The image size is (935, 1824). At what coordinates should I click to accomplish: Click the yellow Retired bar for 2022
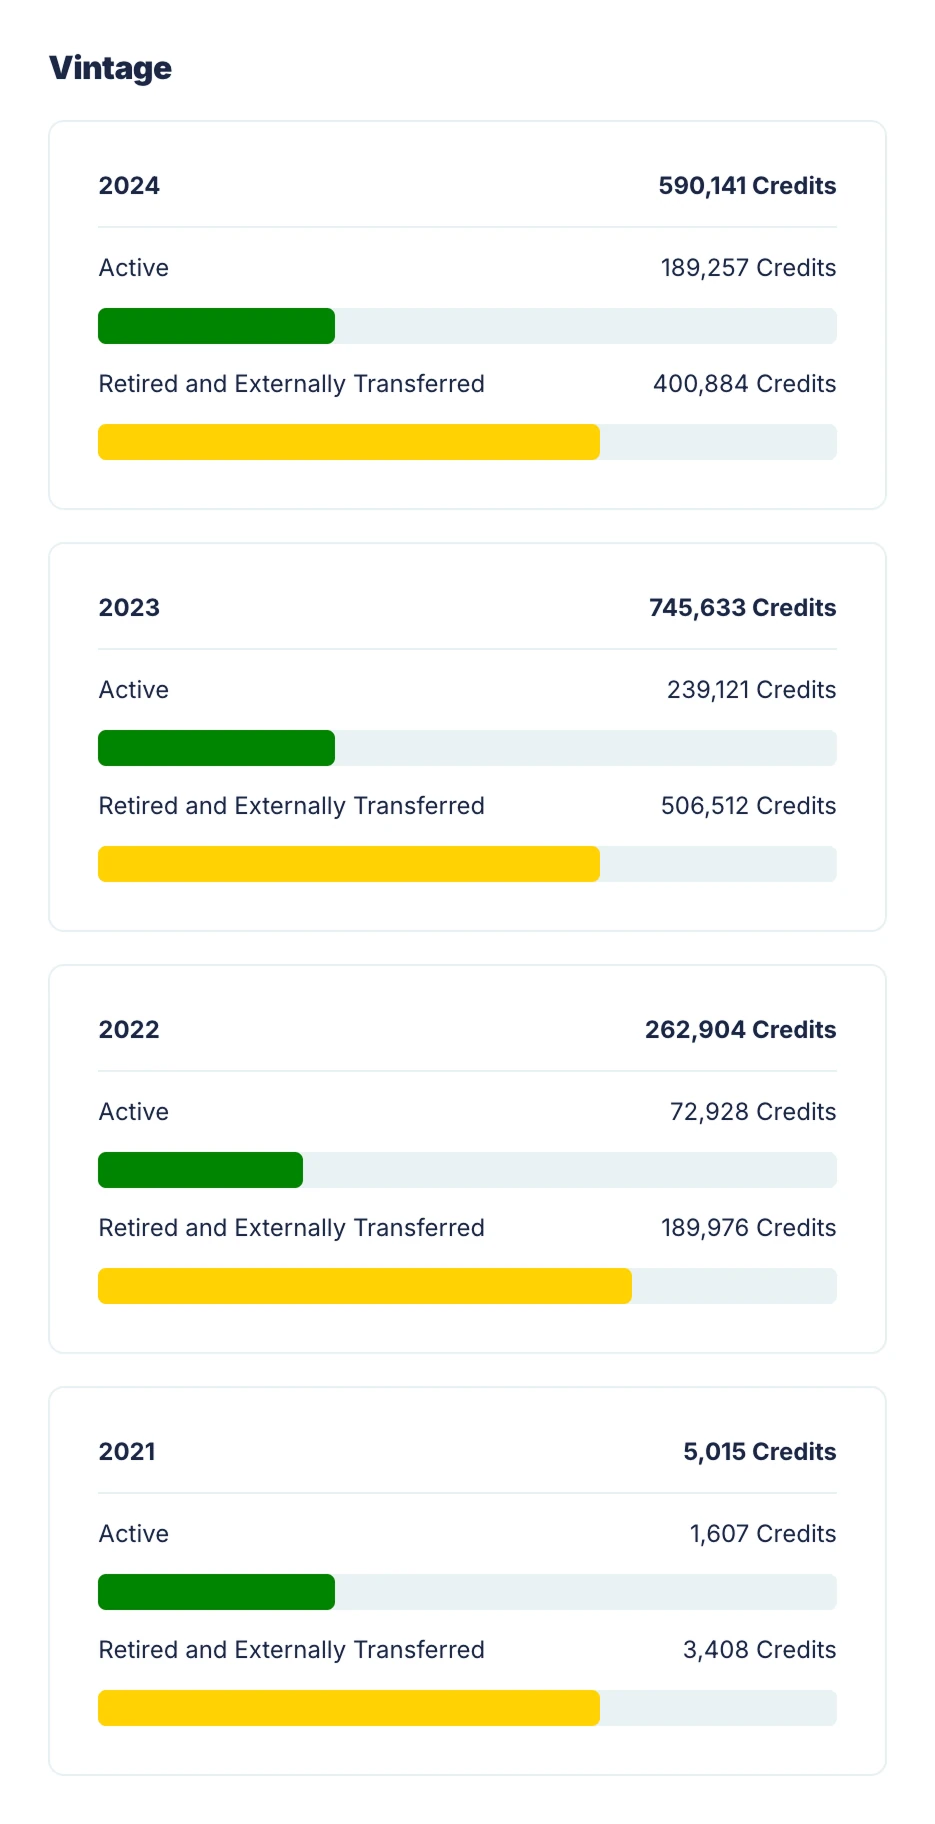pyautogui.click(x=365, y=1286)
